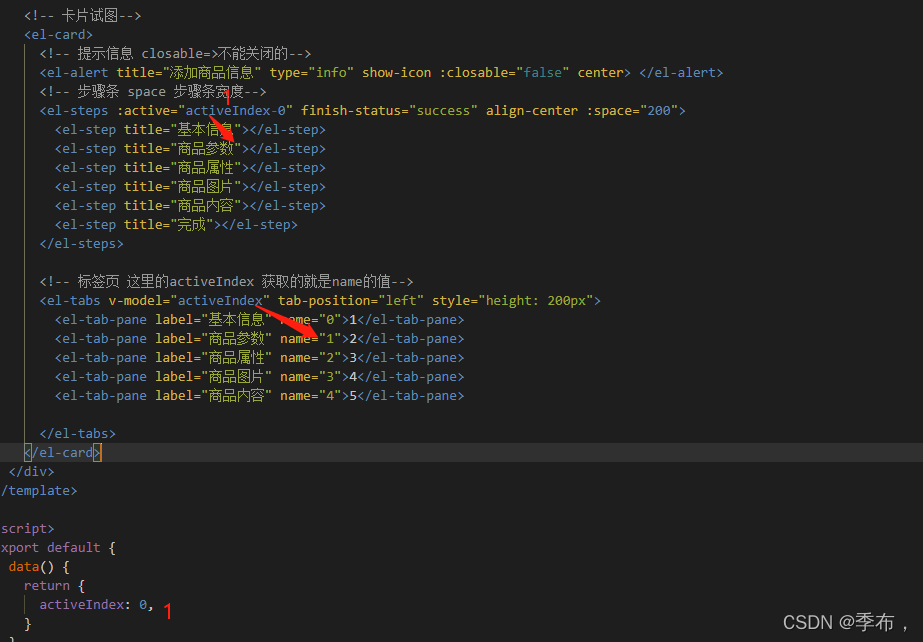Screen dimensions: 923x642
Task: Click the align-center attribute
Action: pos(532,111)
